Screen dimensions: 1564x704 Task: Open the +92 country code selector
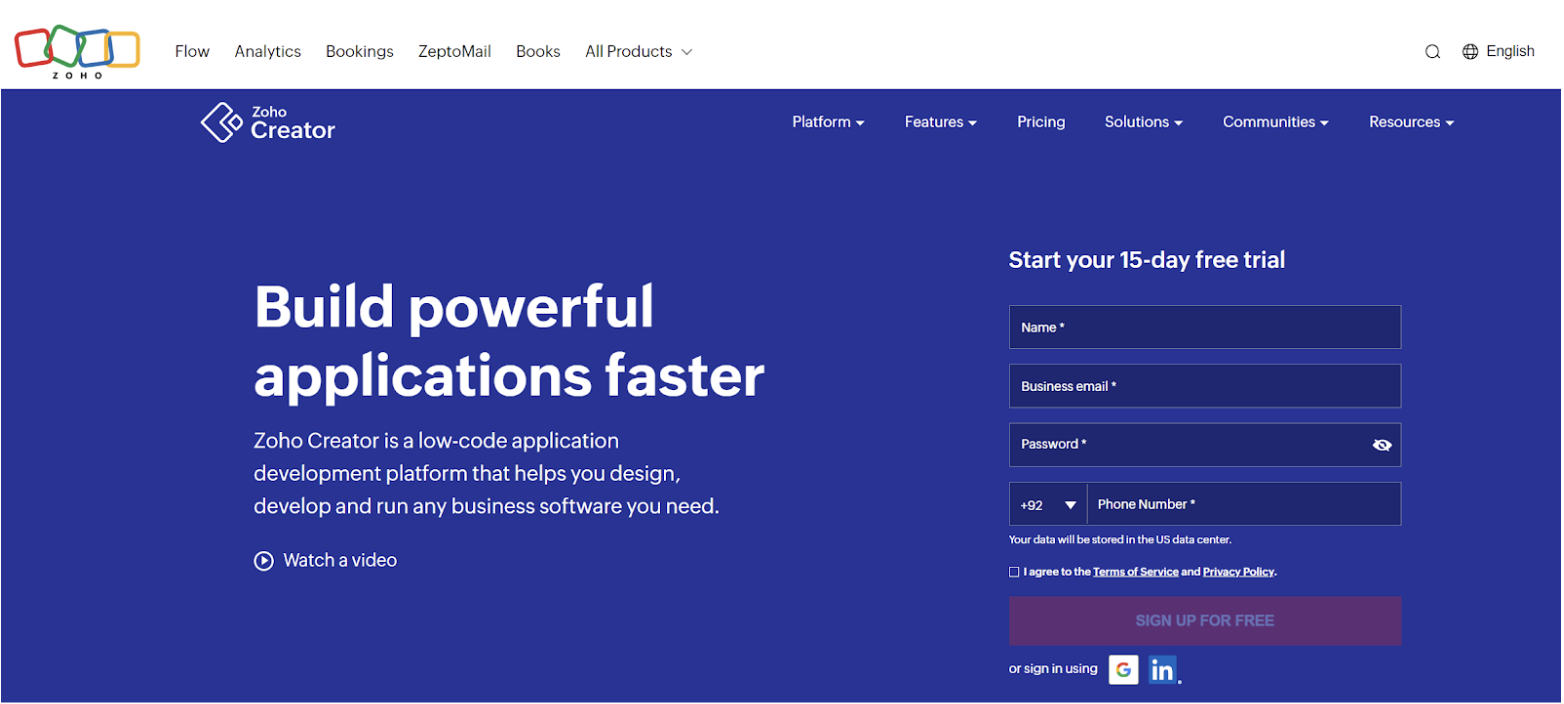click(1048, 504)
